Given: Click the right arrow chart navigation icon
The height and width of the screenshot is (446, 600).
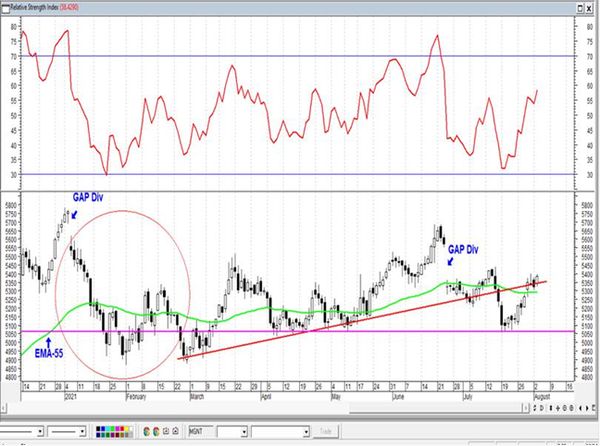Looking at the screenshot, I should click(x=587, y=408).
